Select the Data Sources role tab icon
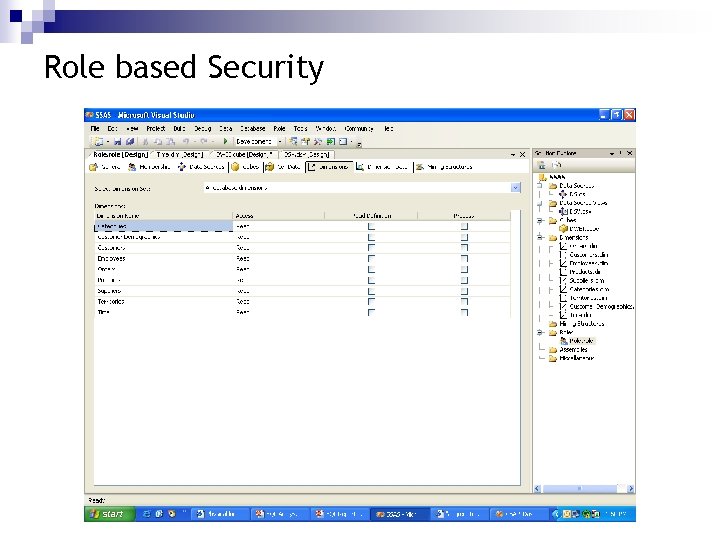 tap(182, 167)
